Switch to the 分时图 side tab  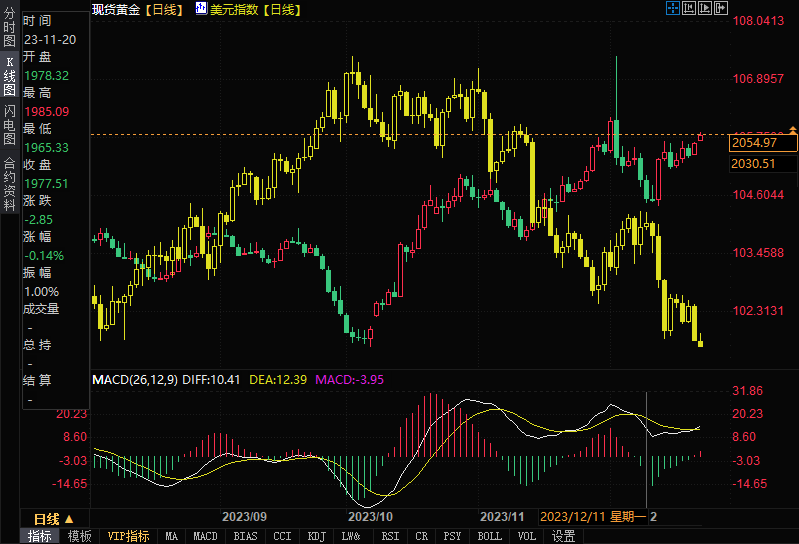point(9,27)
